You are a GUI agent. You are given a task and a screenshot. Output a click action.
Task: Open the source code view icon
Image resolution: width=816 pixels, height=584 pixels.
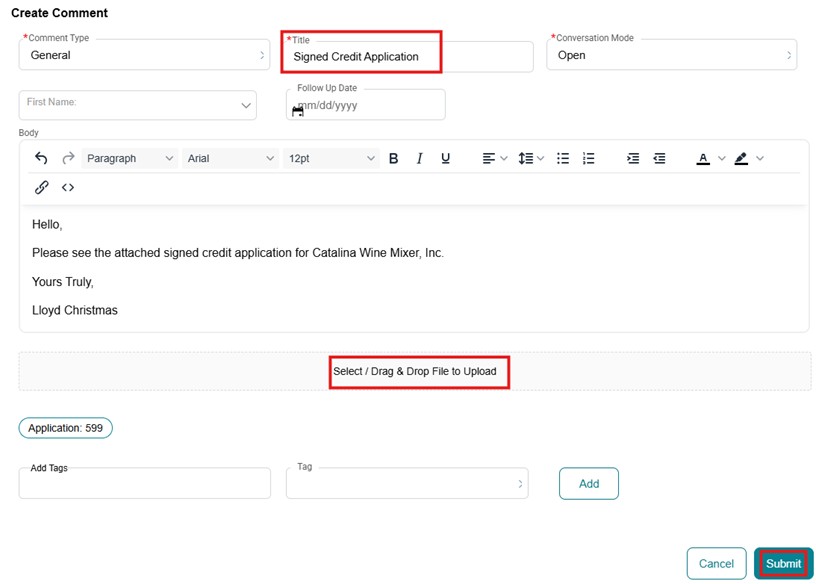pyautogui.click(x=68, y=187)
